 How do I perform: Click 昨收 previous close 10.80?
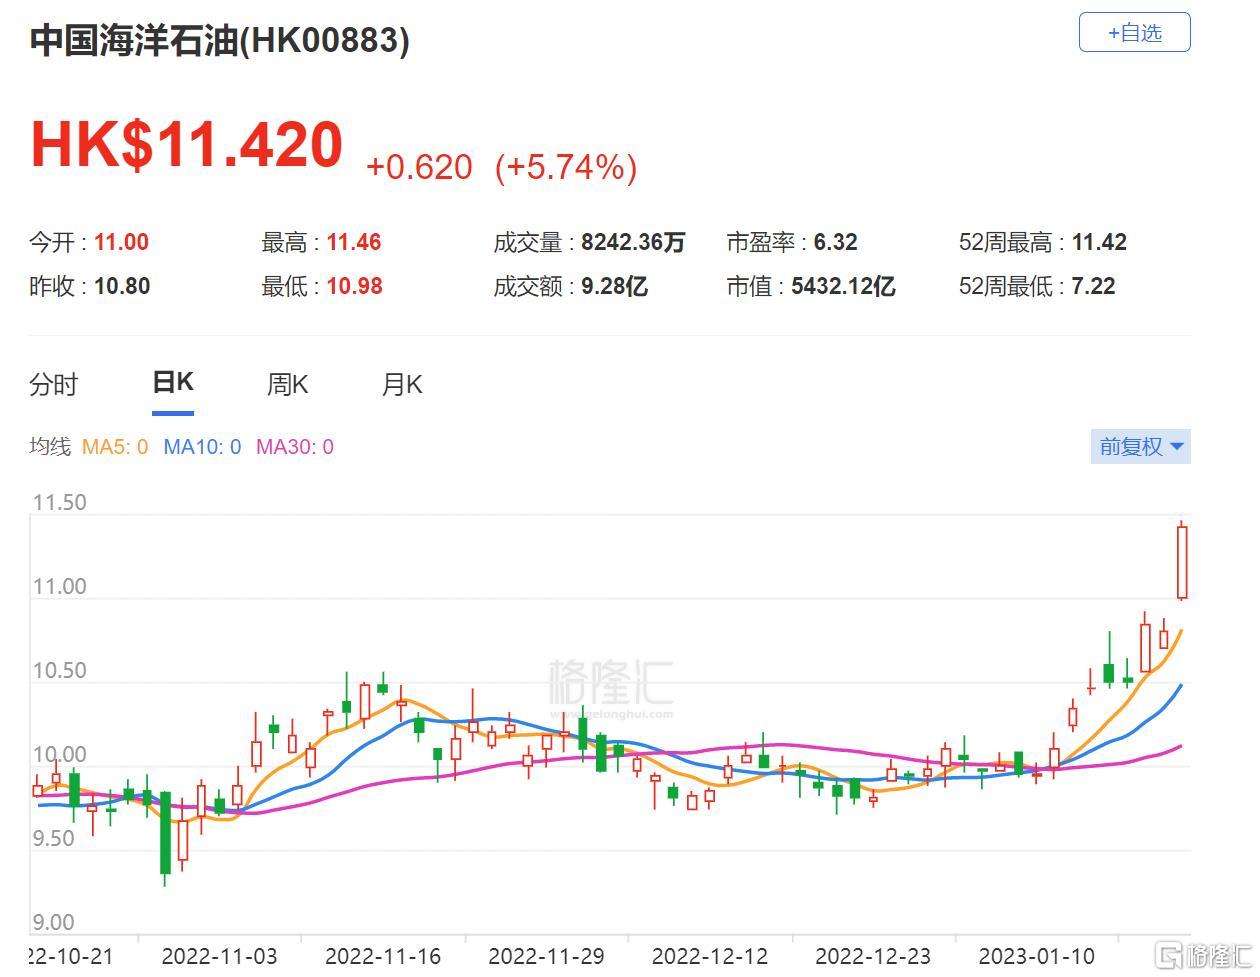click(x=122, y=287)
